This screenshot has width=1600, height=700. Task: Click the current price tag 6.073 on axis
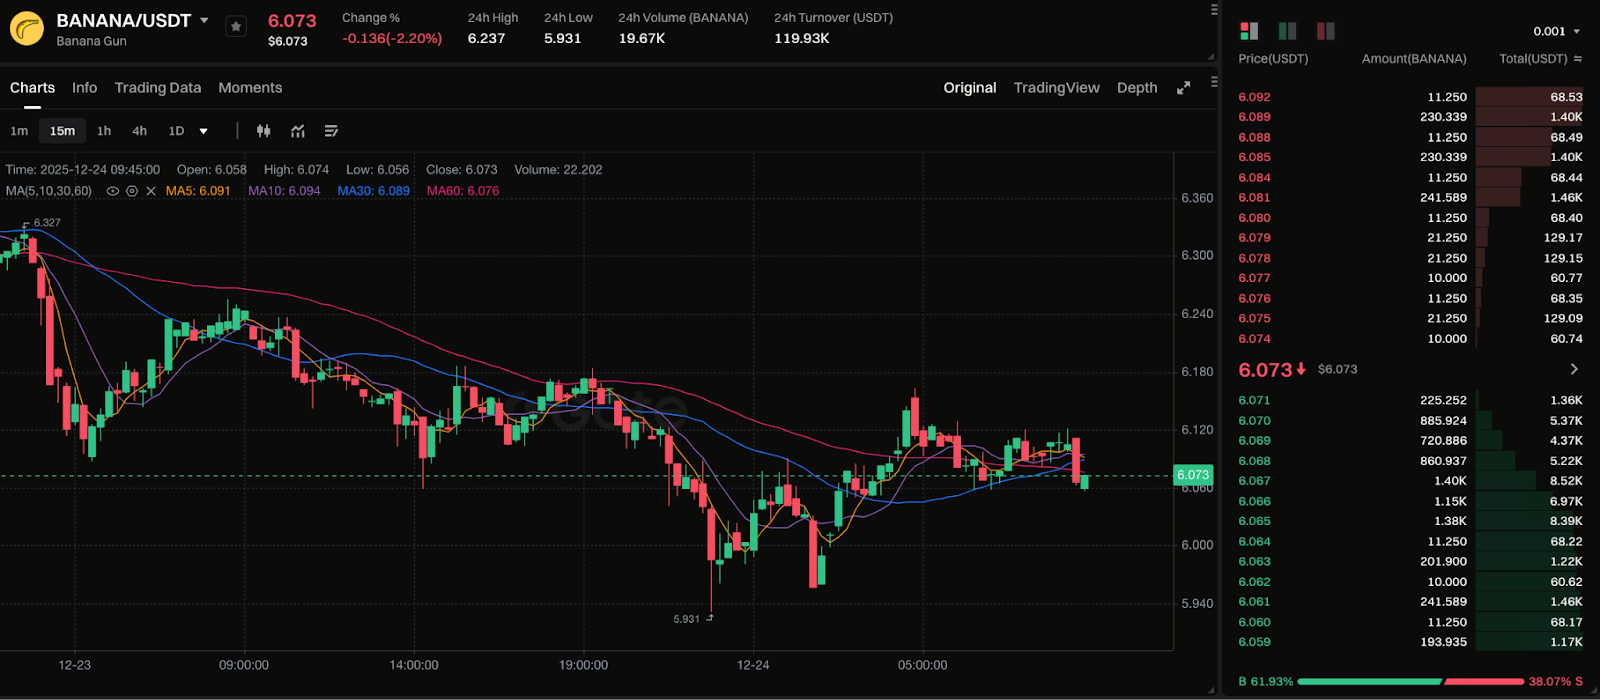1193,475
